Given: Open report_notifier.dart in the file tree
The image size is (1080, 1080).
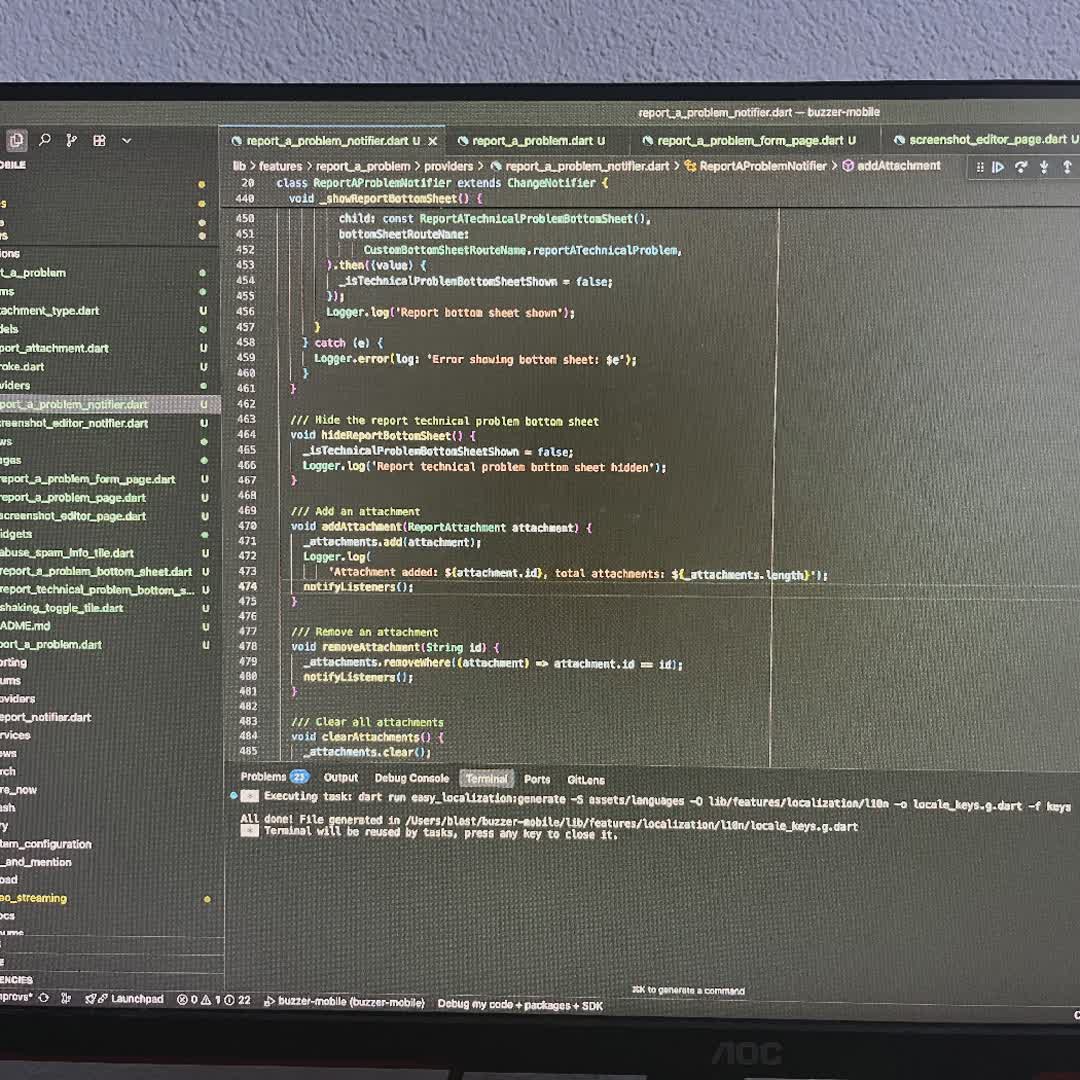Looking at the screenshot, I should (x=110, y=717).
